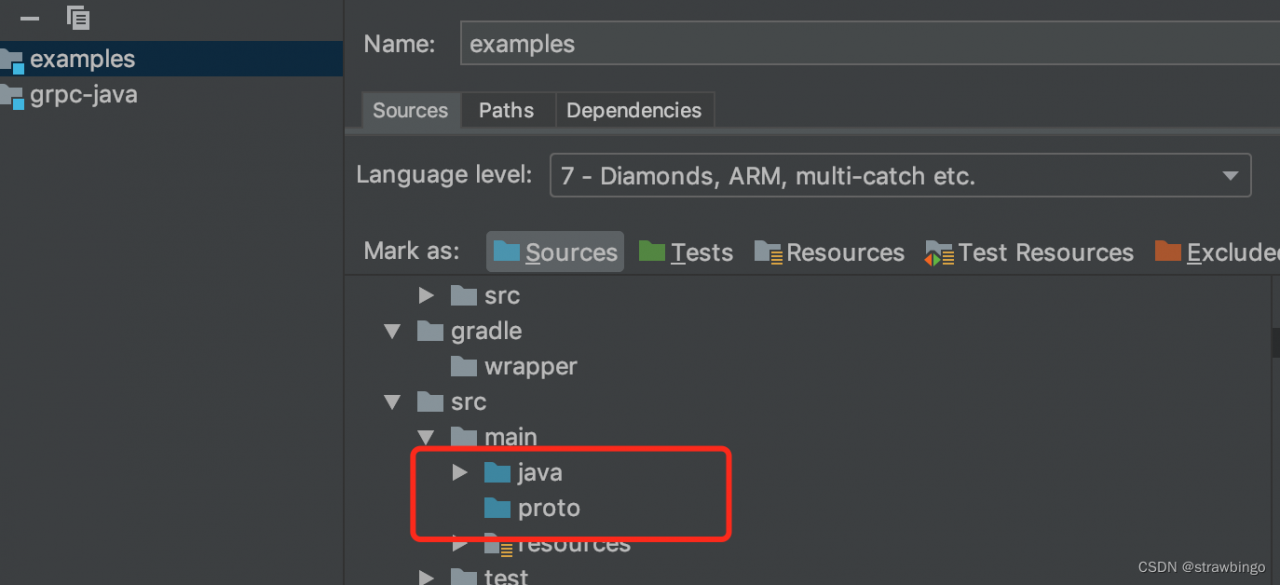The image size is (1280, 585).
Task: Expand the resources folder node
Action: [460, 543]
